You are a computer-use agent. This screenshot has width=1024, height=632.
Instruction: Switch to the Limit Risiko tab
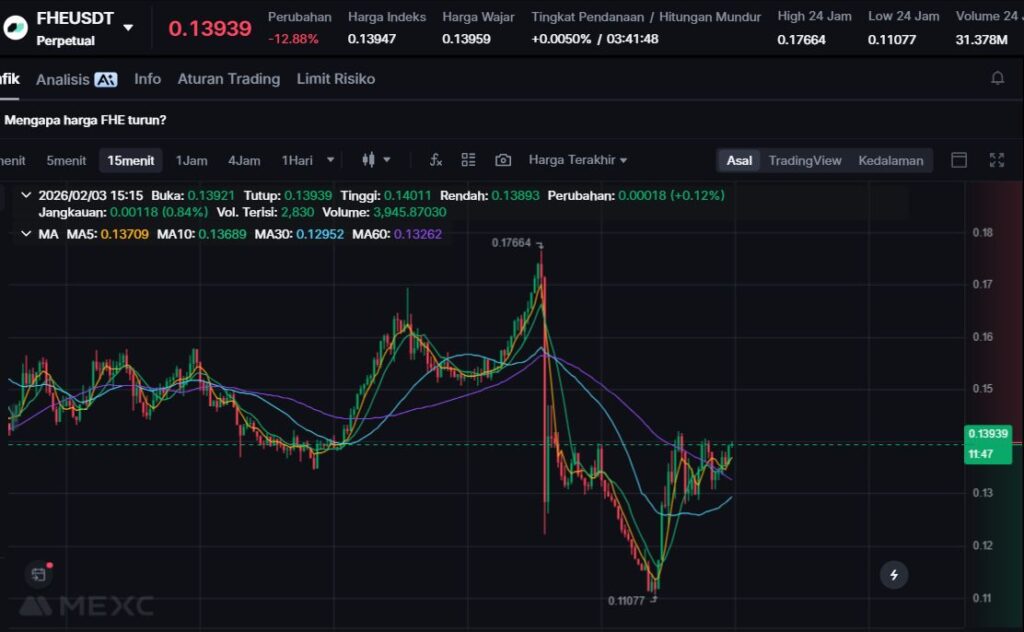tap(335, 79)
